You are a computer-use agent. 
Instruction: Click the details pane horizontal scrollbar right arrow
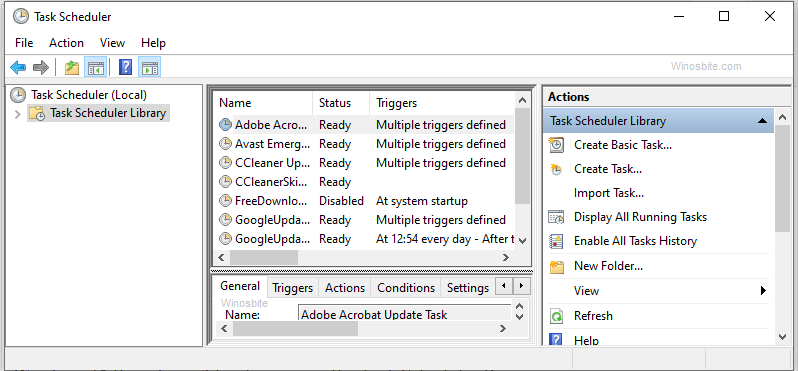(x=502, y=329)
